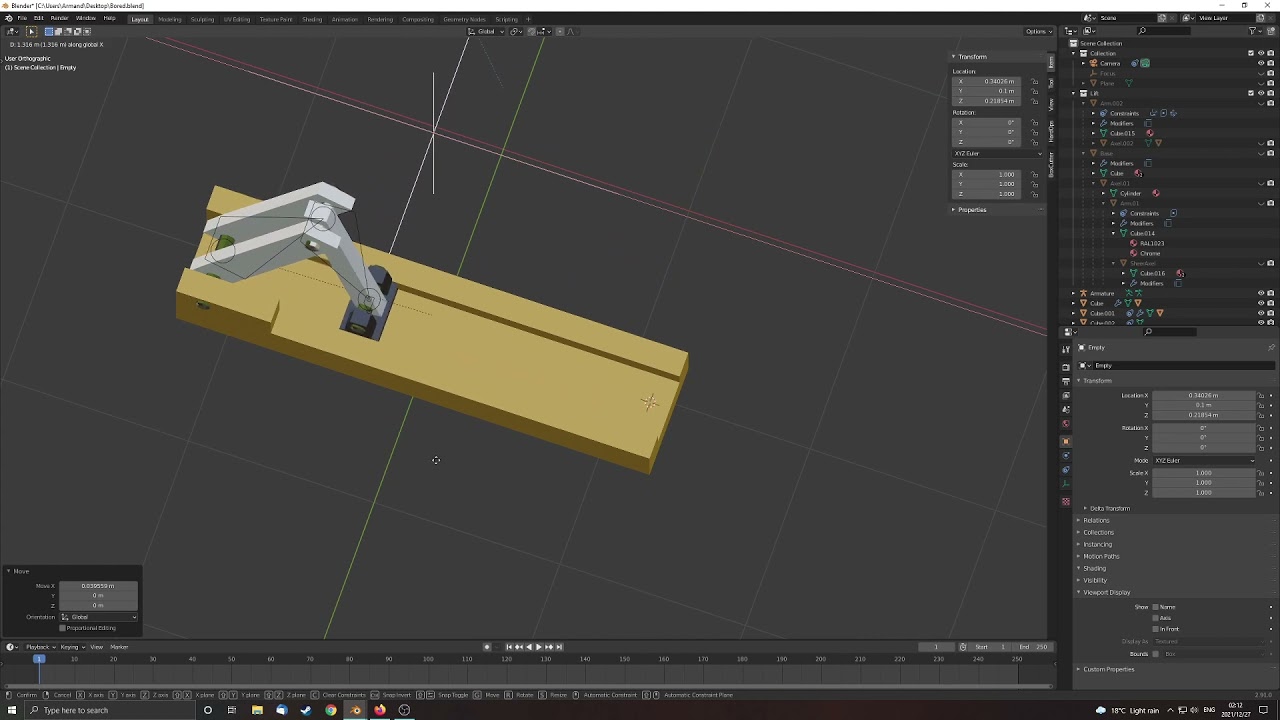This screenshot has width=1280, height=720.
Task: Open the Outliner filter dropdown icon
Action: pyautogui.click(x=1255, y=31)
